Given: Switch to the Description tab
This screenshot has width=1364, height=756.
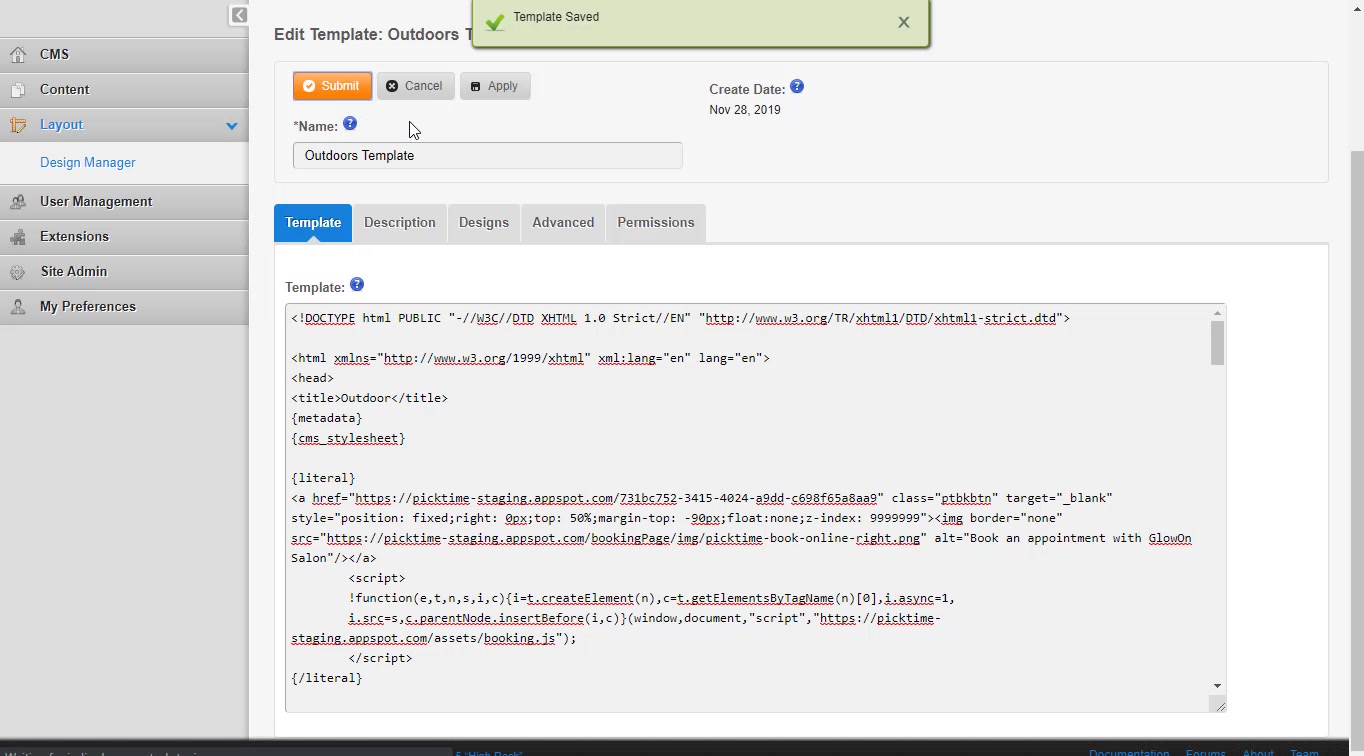Looking at the screenshot, I should pyautogui.click(x=399, y=223).
